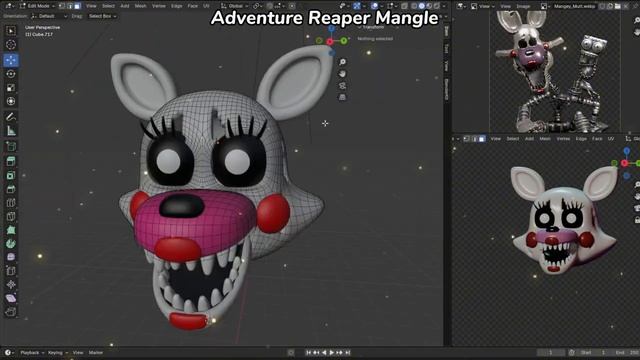
Task: Open the Drag Select Box dropdown
Action: 102,16
